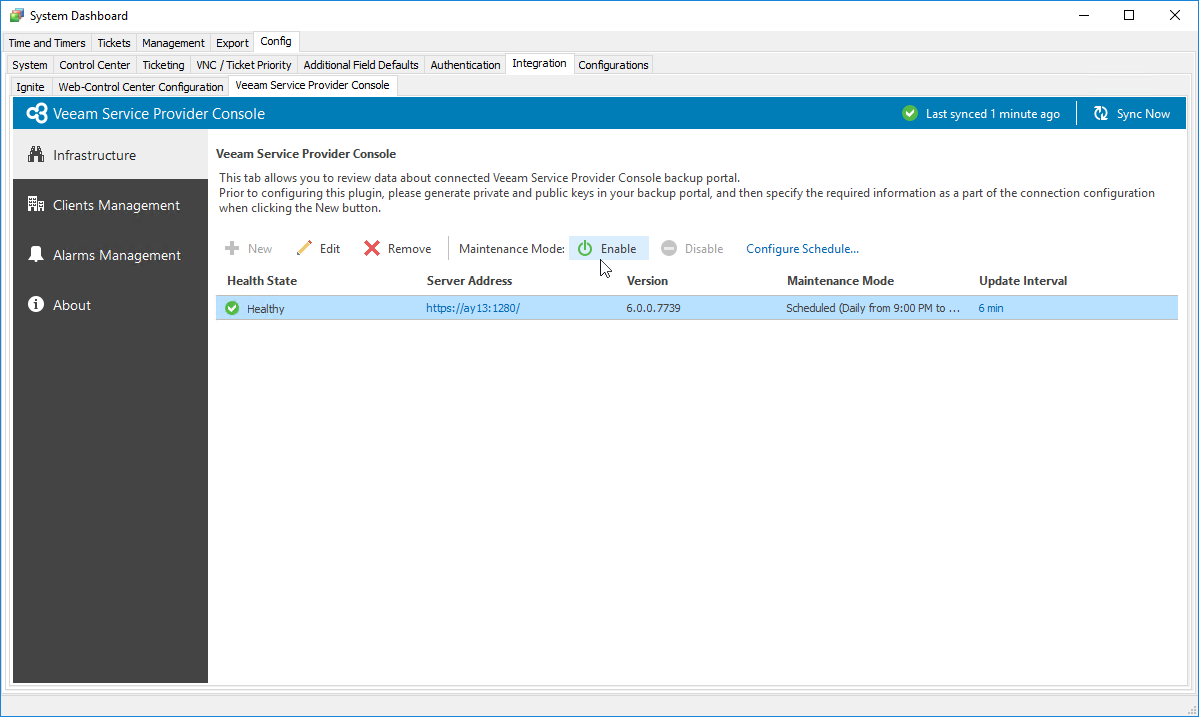Open the server address https://ay13:1280/

coord(472,308)
